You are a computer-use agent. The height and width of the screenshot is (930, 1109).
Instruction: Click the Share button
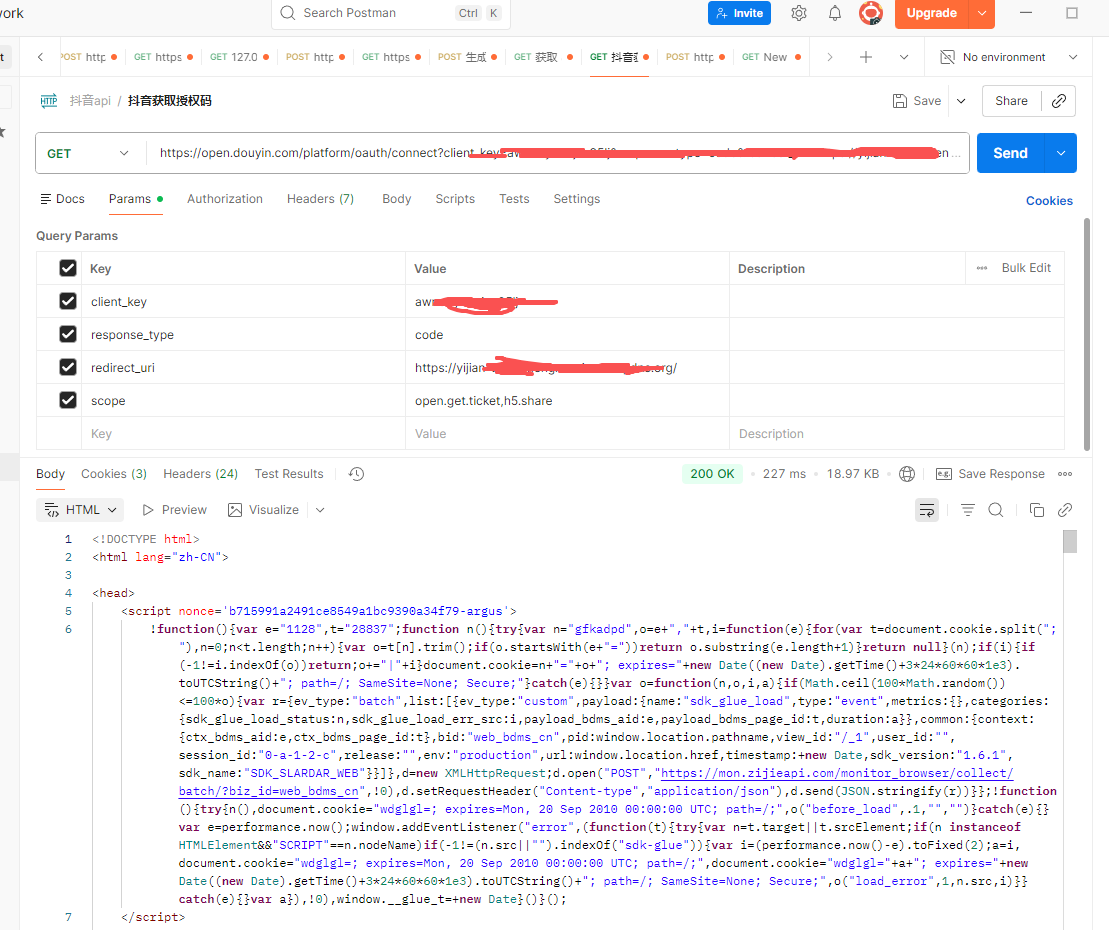(x=1011, y=100)
